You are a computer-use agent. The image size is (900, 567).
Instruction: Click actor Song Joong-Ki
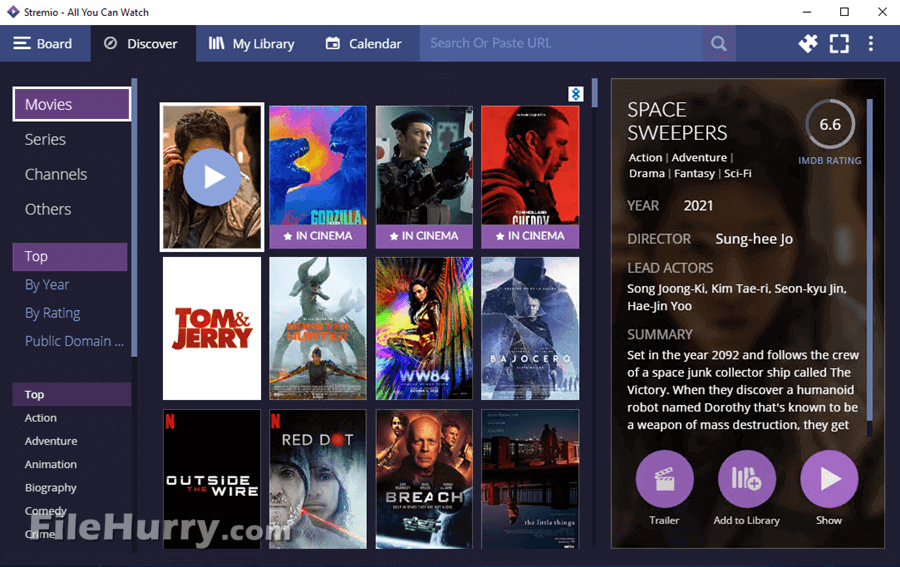(x=665, y=289)
